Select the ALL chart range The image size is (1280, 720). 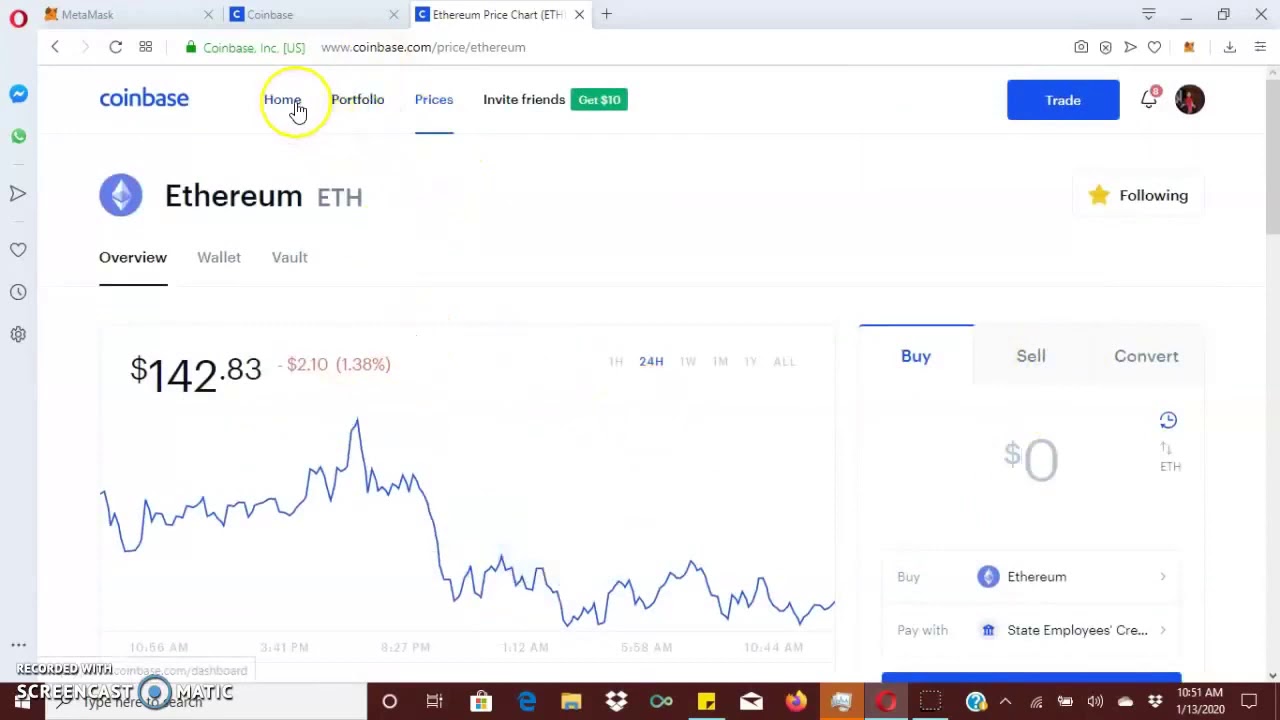(784, 362)
